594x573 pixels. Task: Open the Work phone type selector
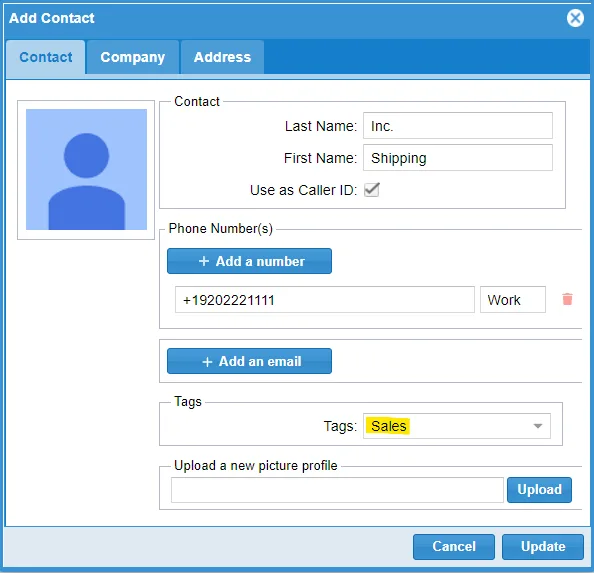coord(512,300)
